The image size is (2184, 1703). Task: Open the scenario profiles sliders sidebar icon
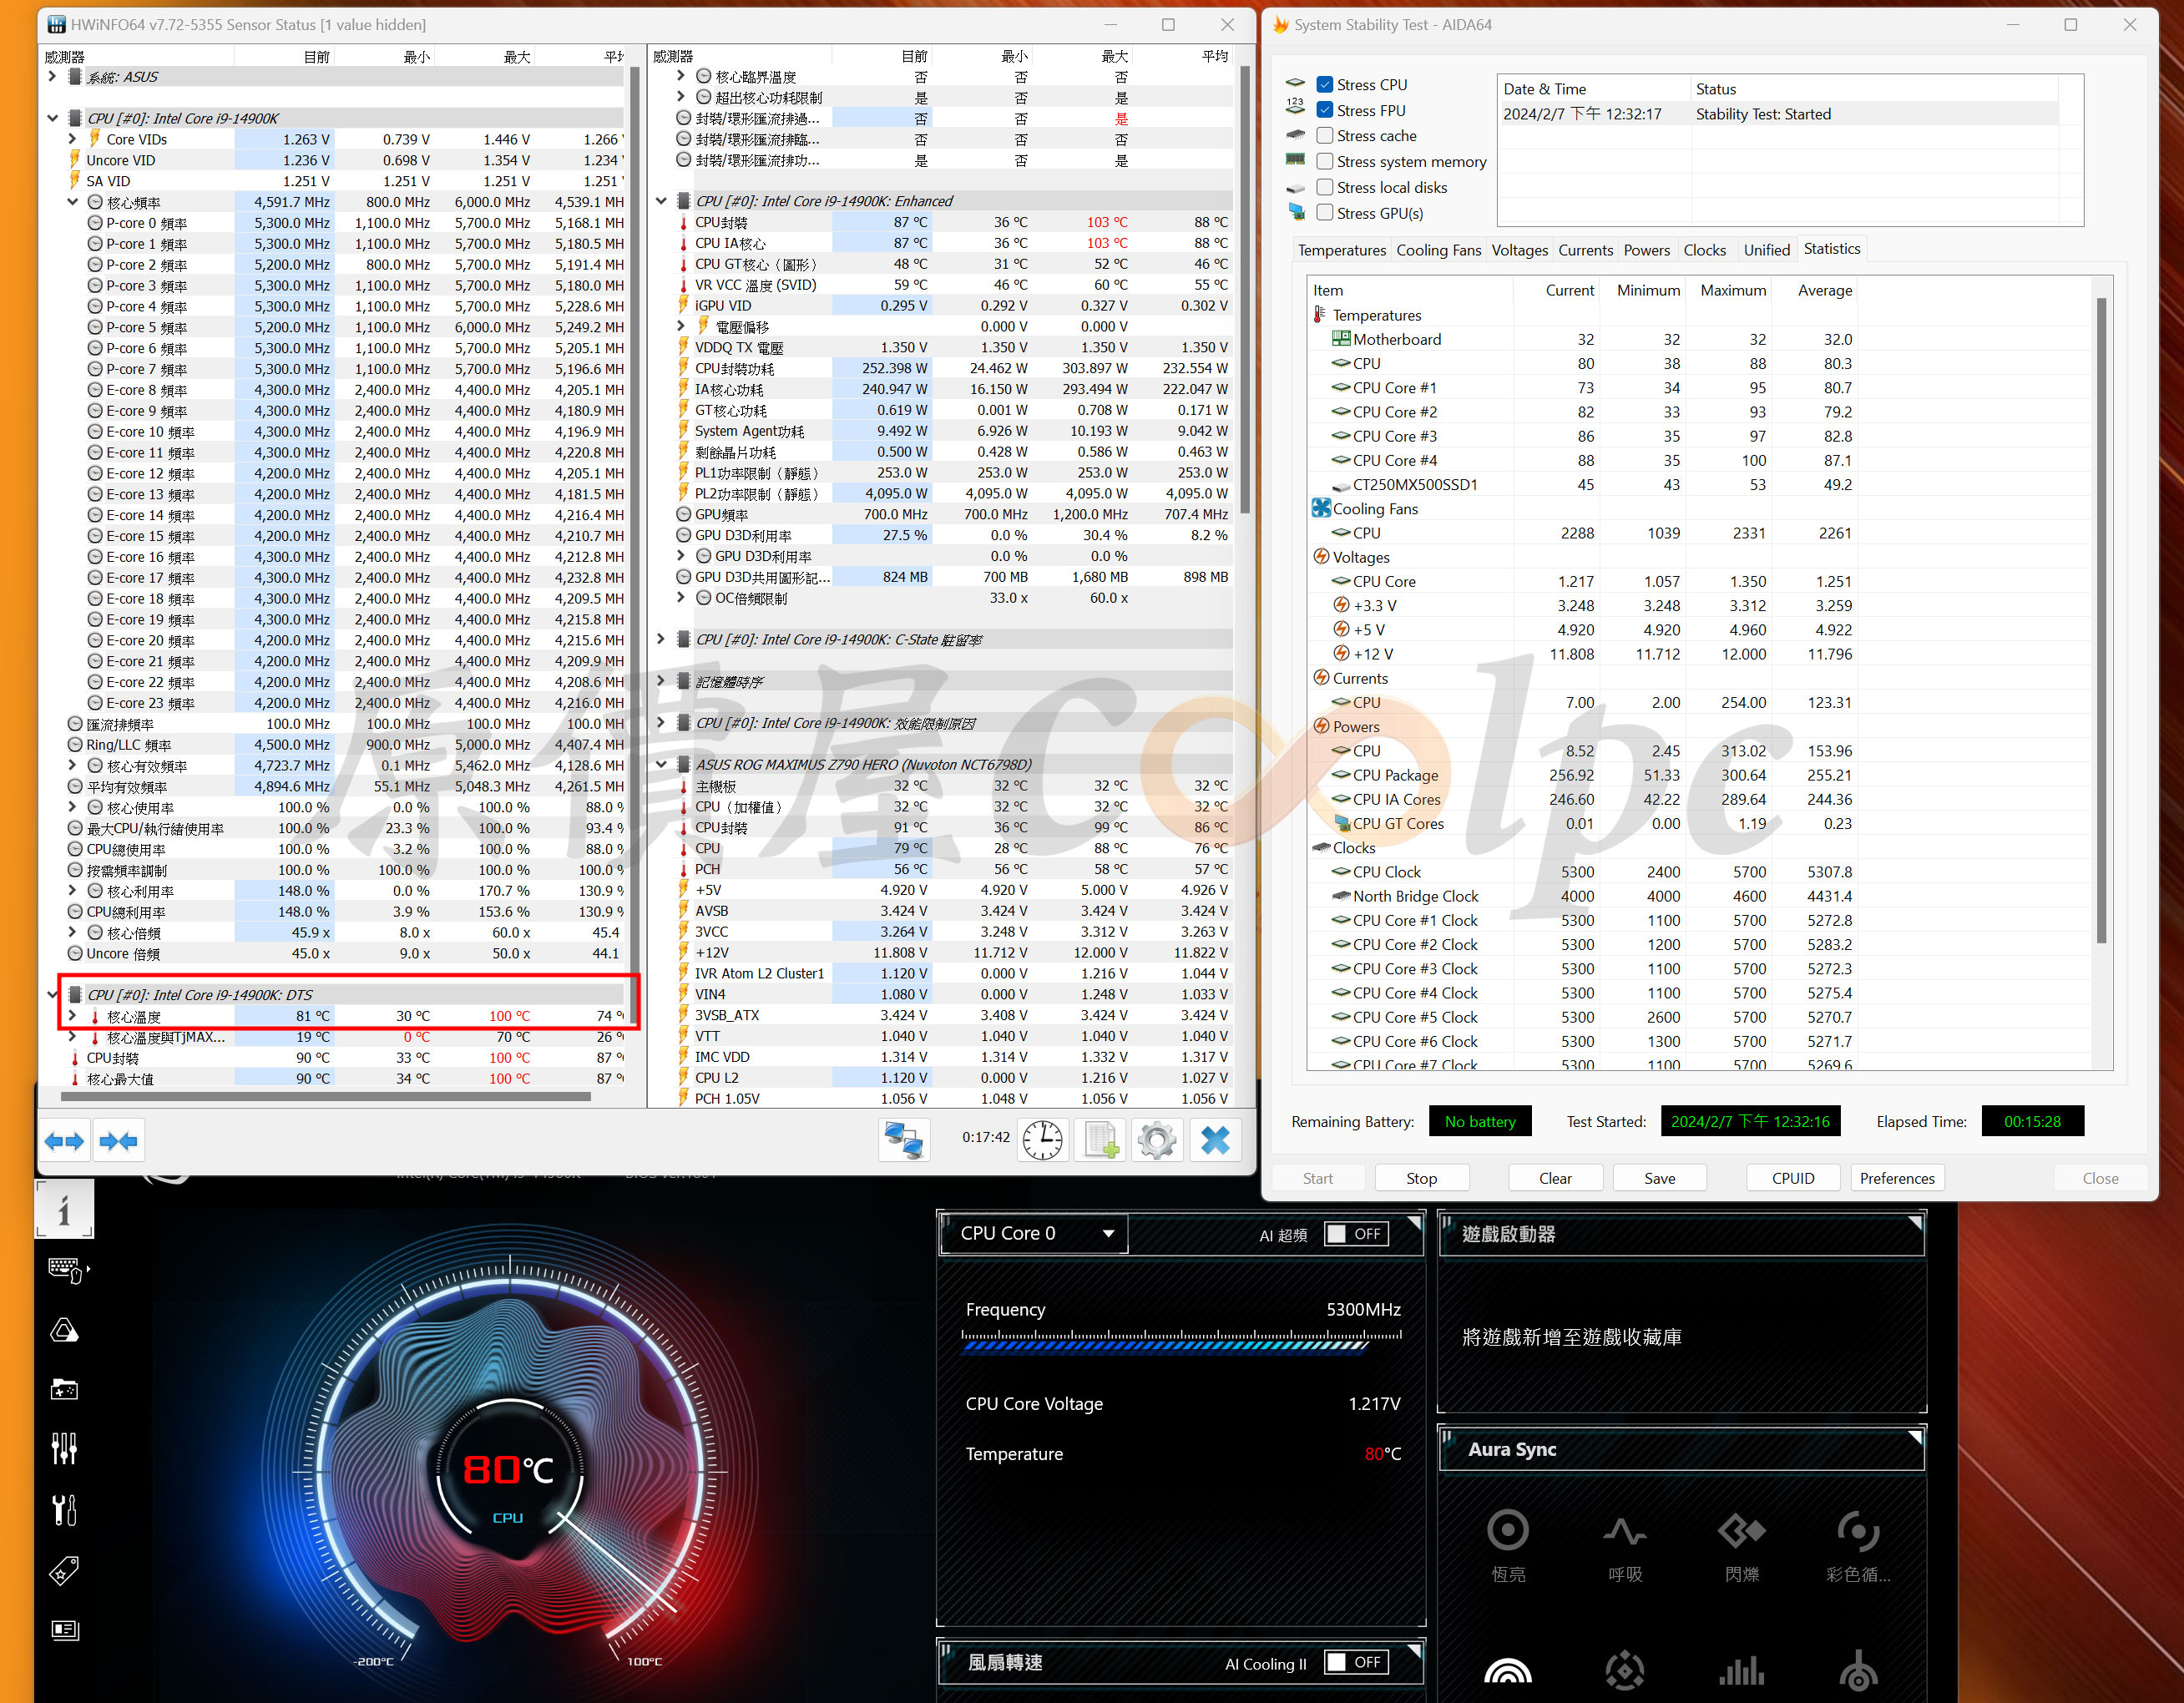64,1448
